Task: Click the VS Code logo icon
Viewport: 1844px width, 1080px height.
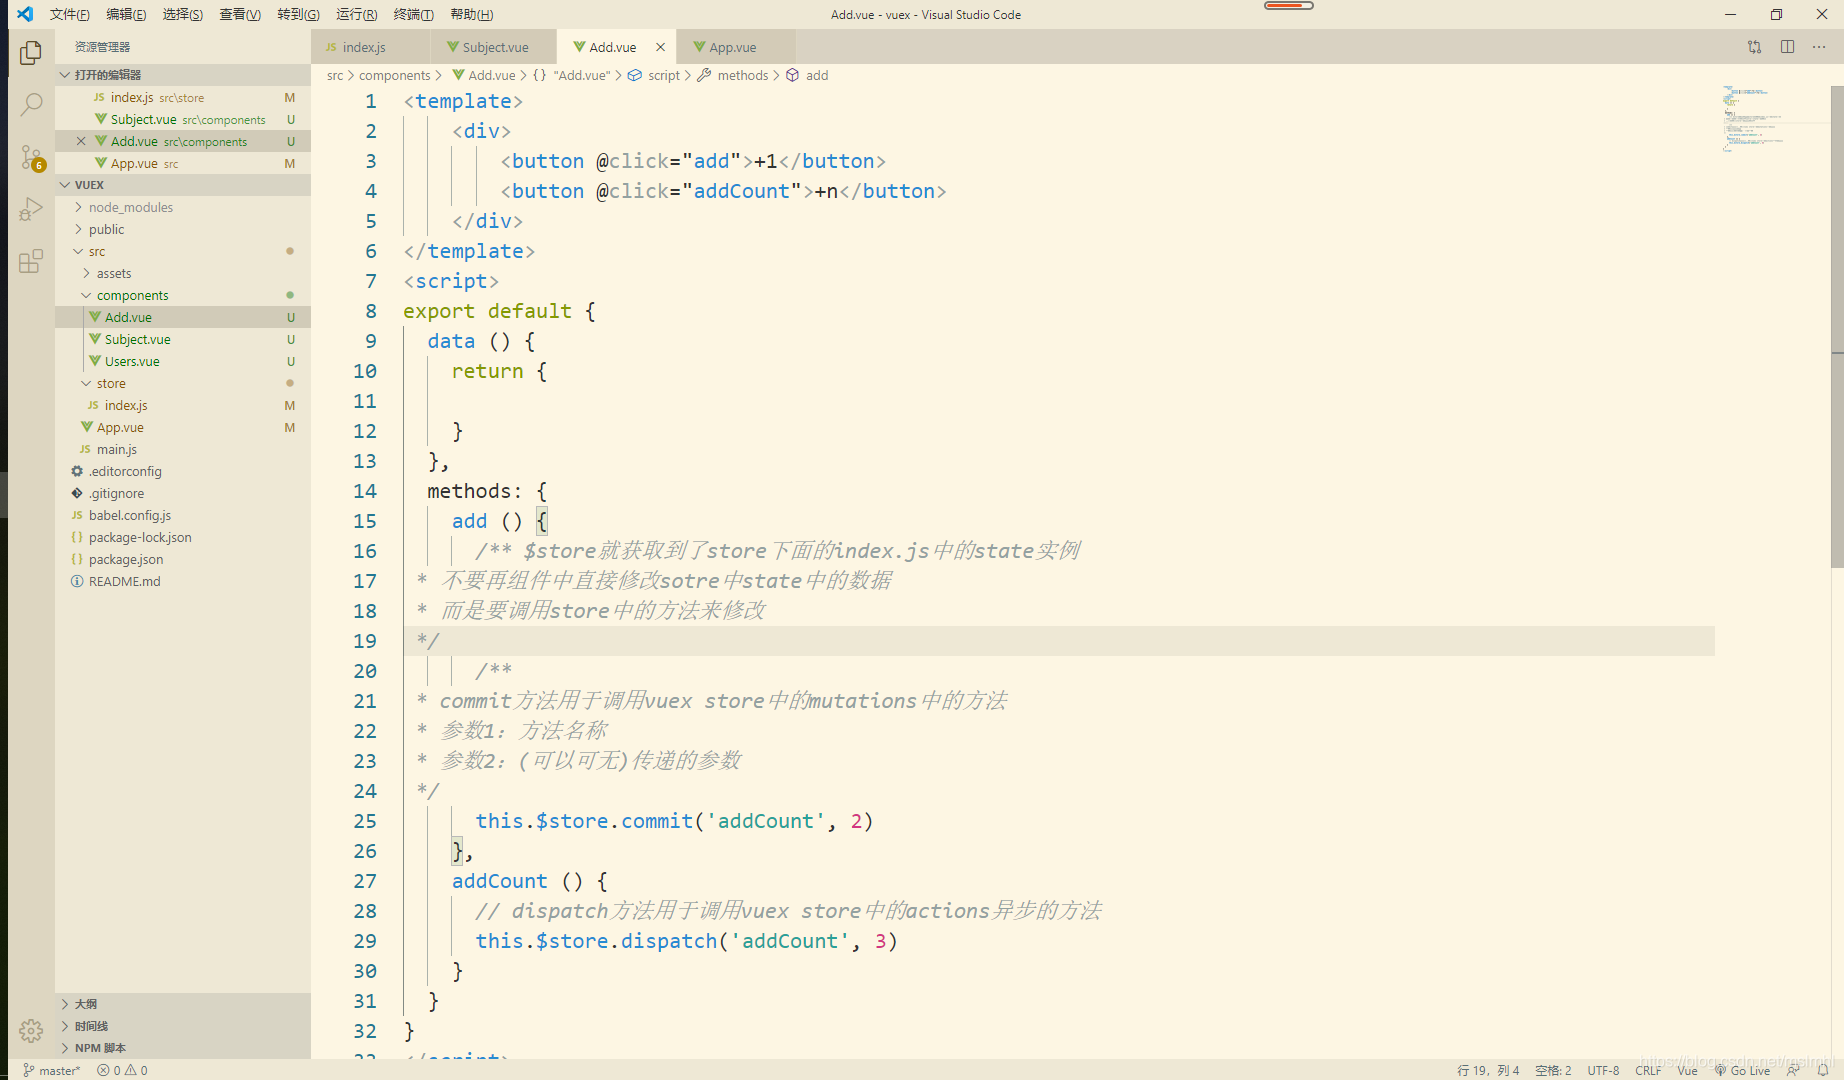Action: (x=24, y=14)
